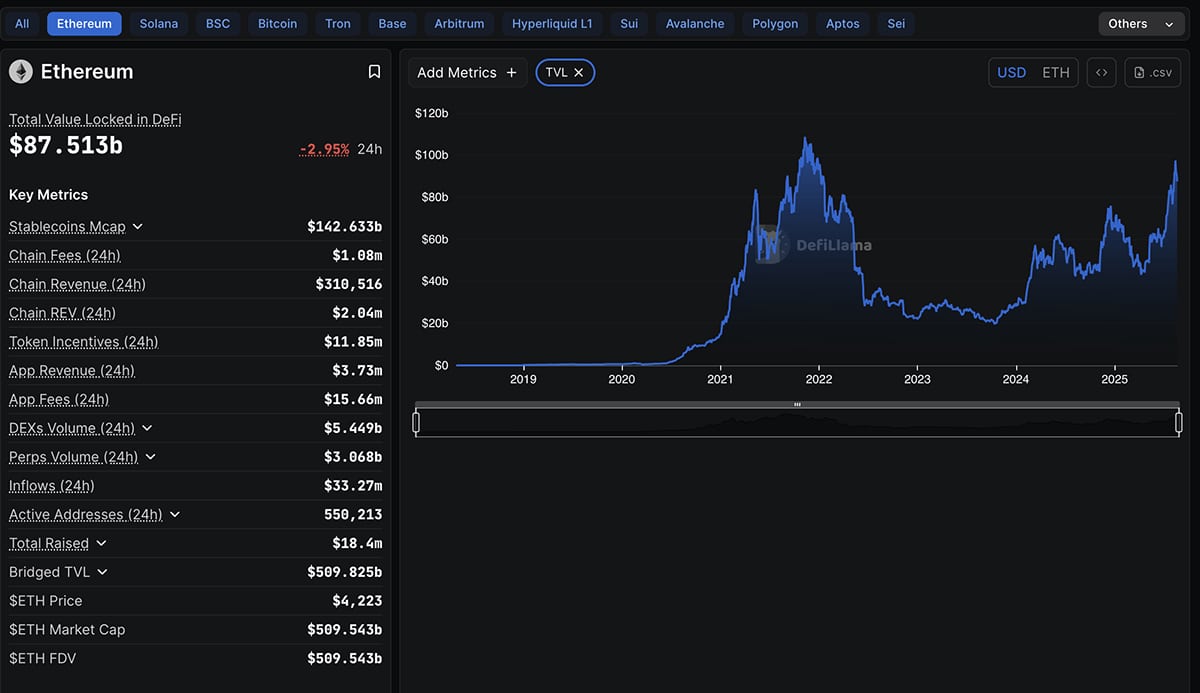This screenshot has height=693, width=1200.
Task: Click the plus icon beside Add Metrics
Action: click(x=511, y=72)
